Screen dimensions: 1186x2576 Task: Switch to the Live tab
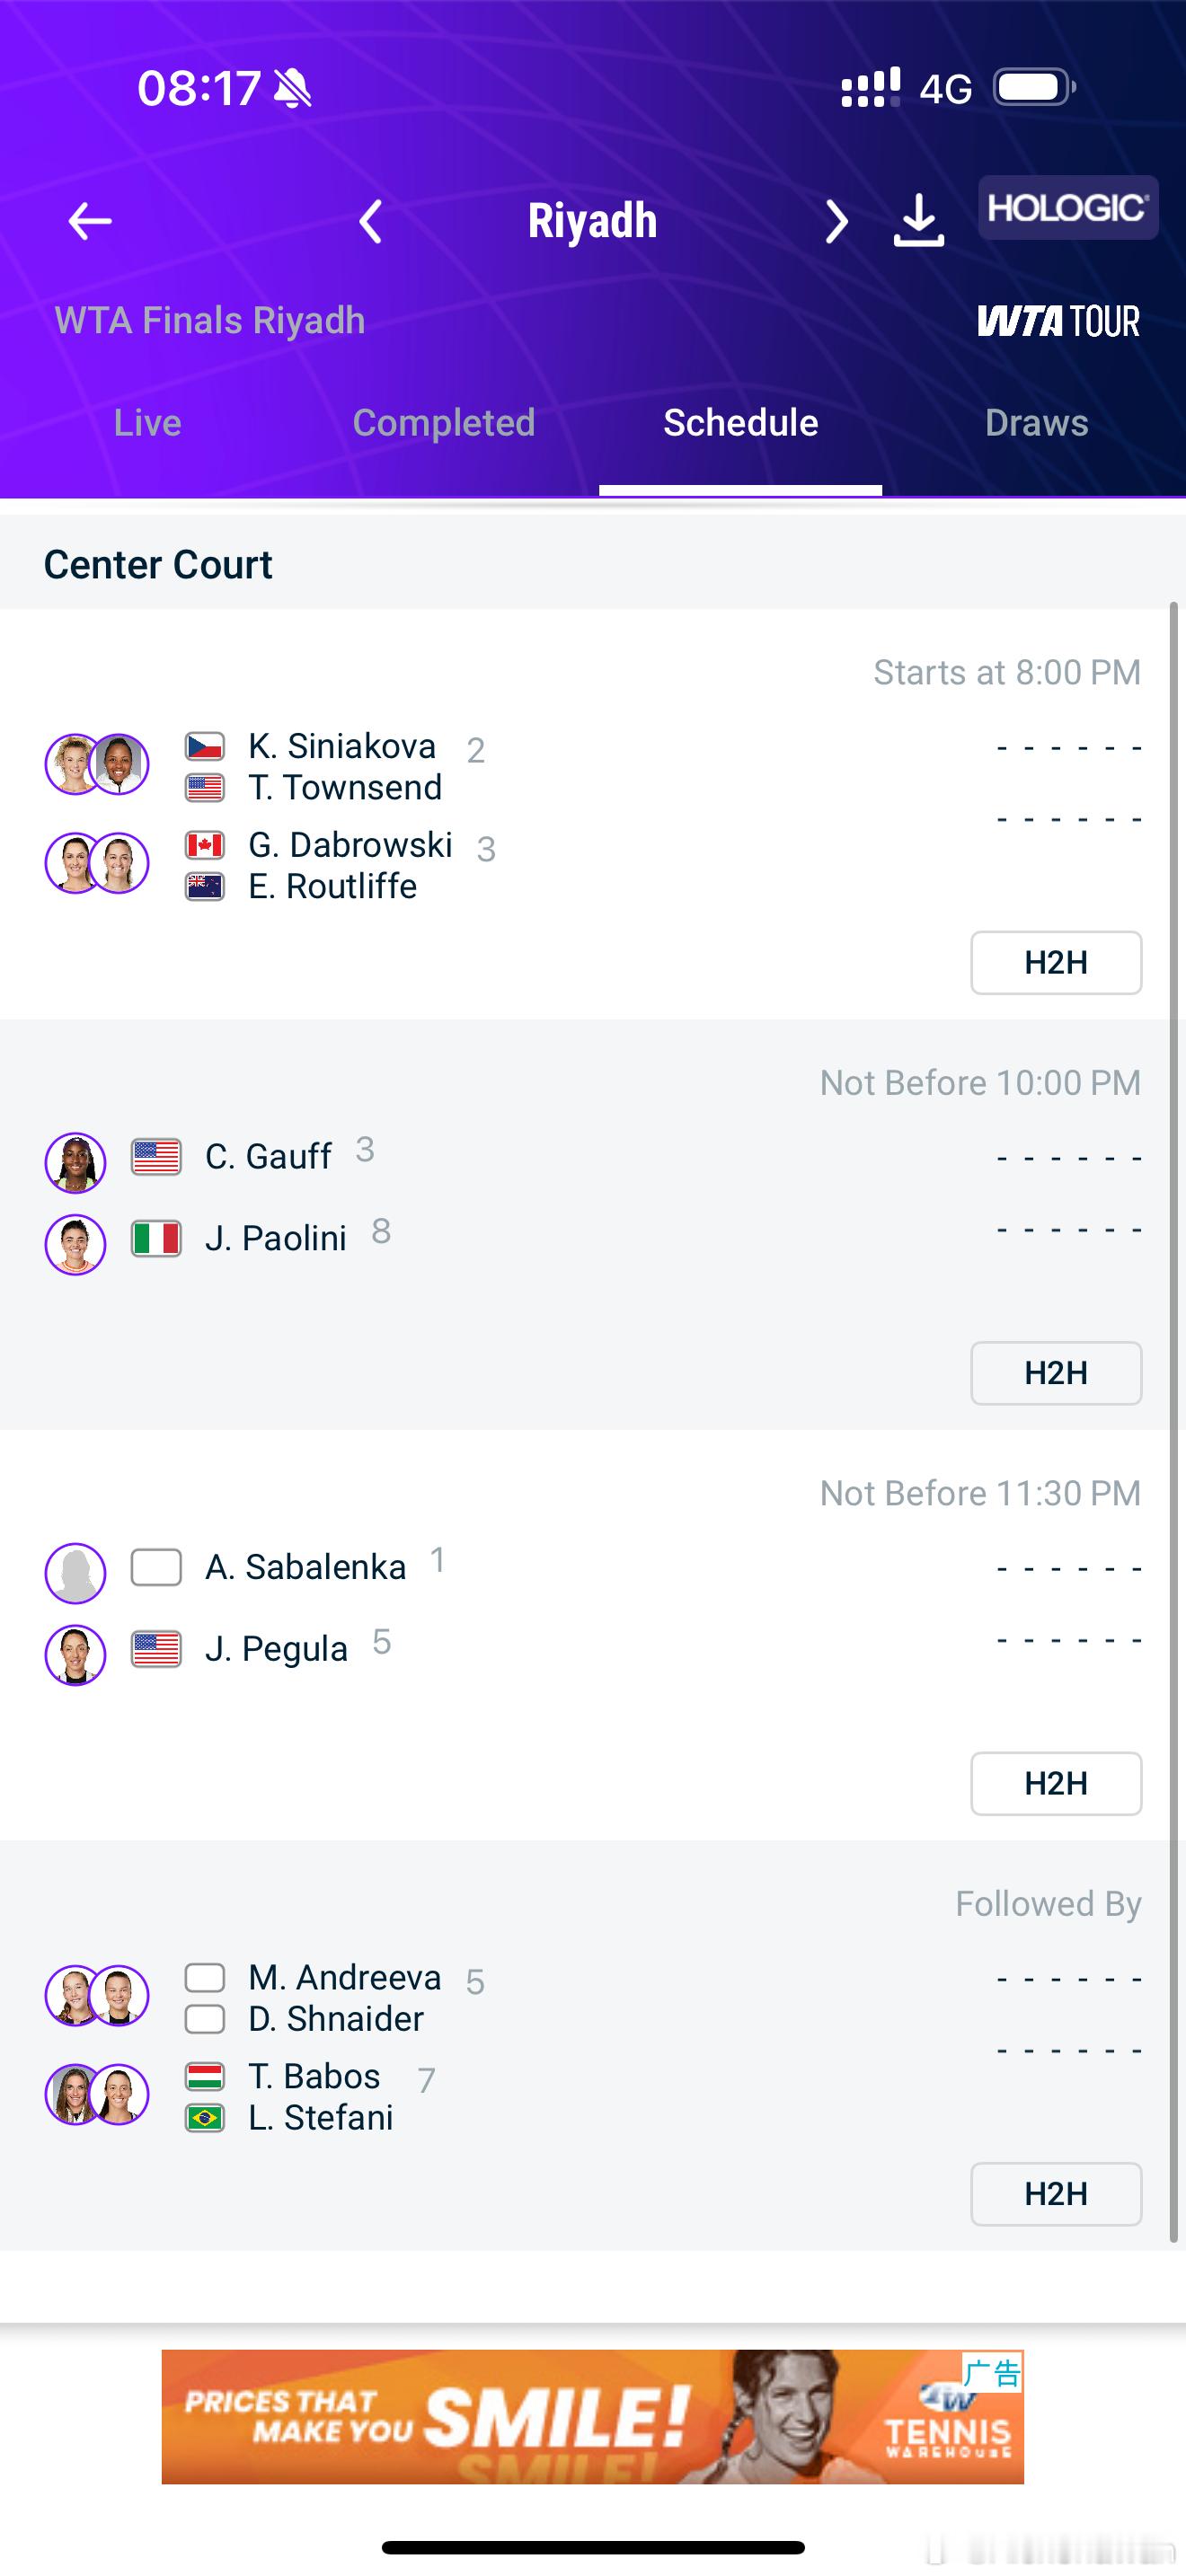147,423
